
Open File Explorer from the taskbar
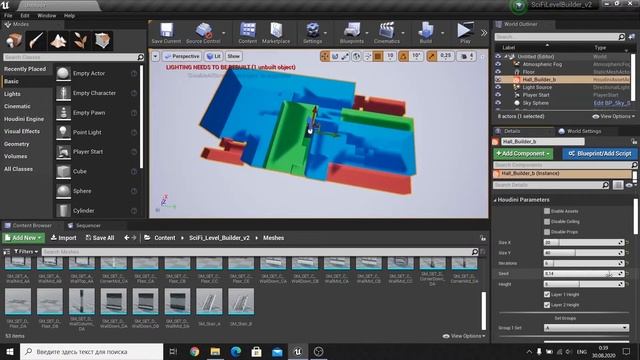pyautogui.click(x=215, y=351)
